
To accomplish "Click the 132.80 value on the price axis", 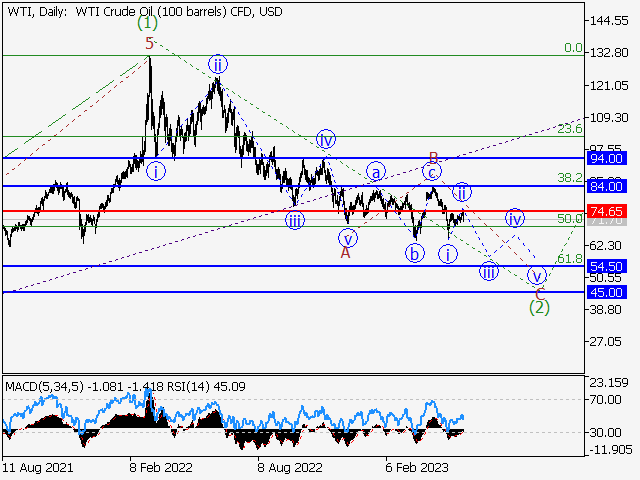I will 609,52.
